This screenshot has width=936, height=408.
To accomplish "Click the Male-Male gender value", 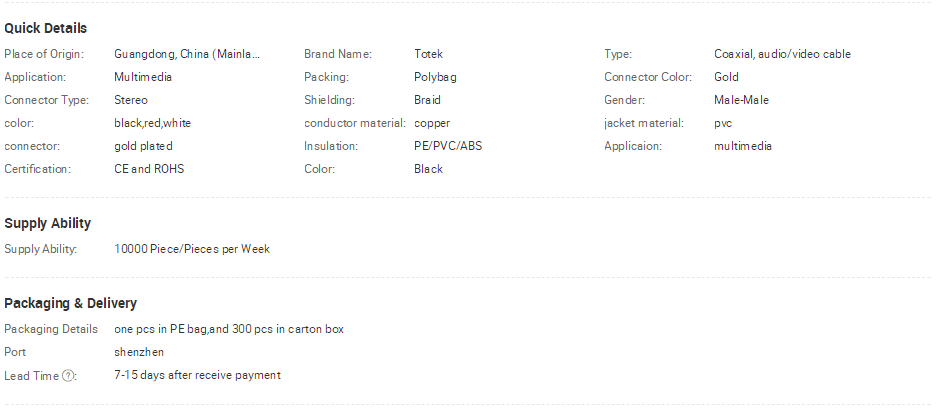I will click(x=741, y=100).
